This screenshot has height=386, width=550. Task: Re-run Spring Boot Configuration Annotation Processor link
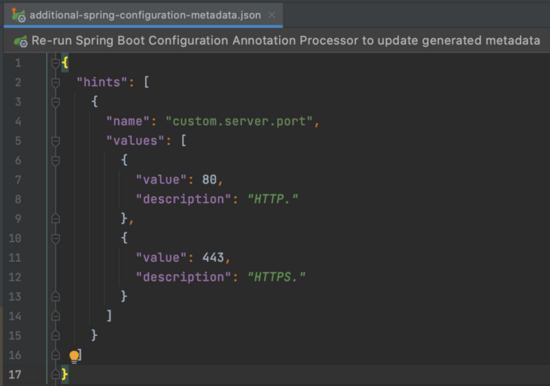coord(286,41)
